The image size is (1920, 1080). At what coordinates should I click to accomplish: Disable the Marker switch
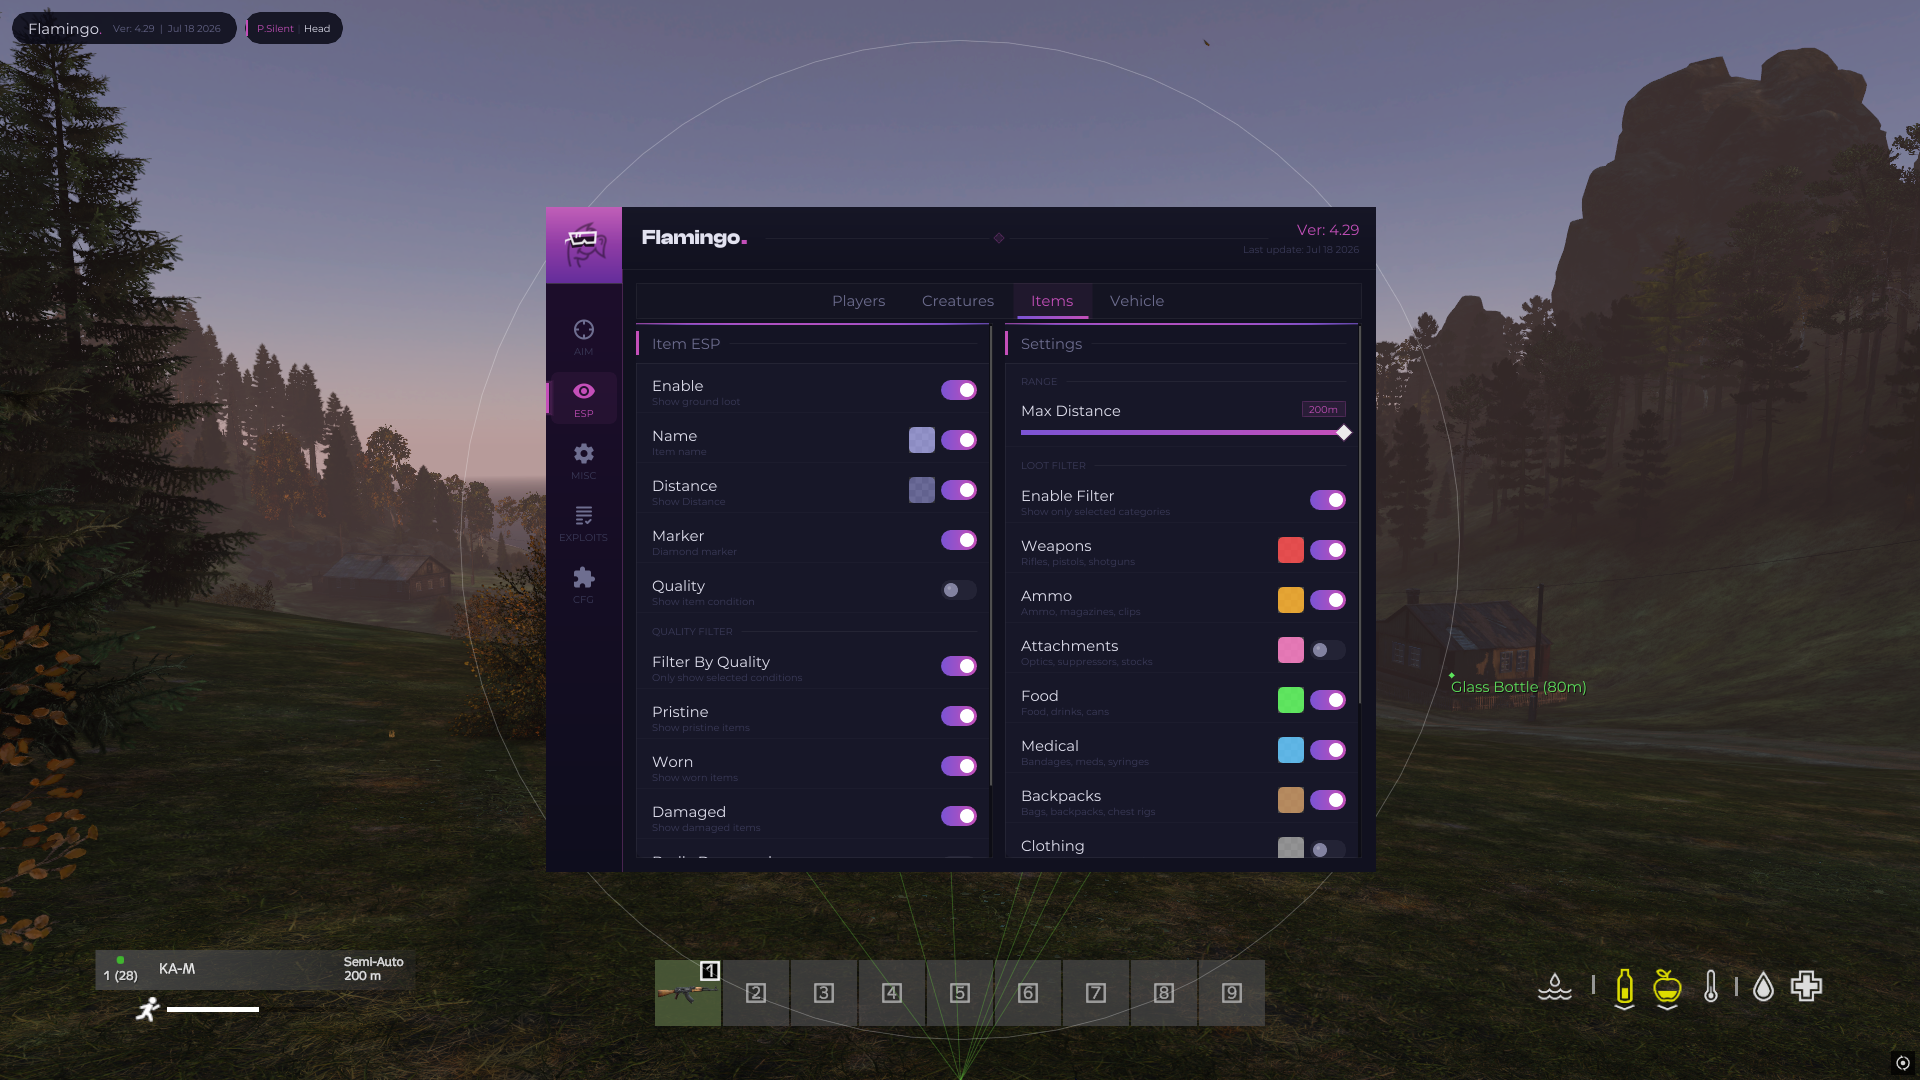959,540
